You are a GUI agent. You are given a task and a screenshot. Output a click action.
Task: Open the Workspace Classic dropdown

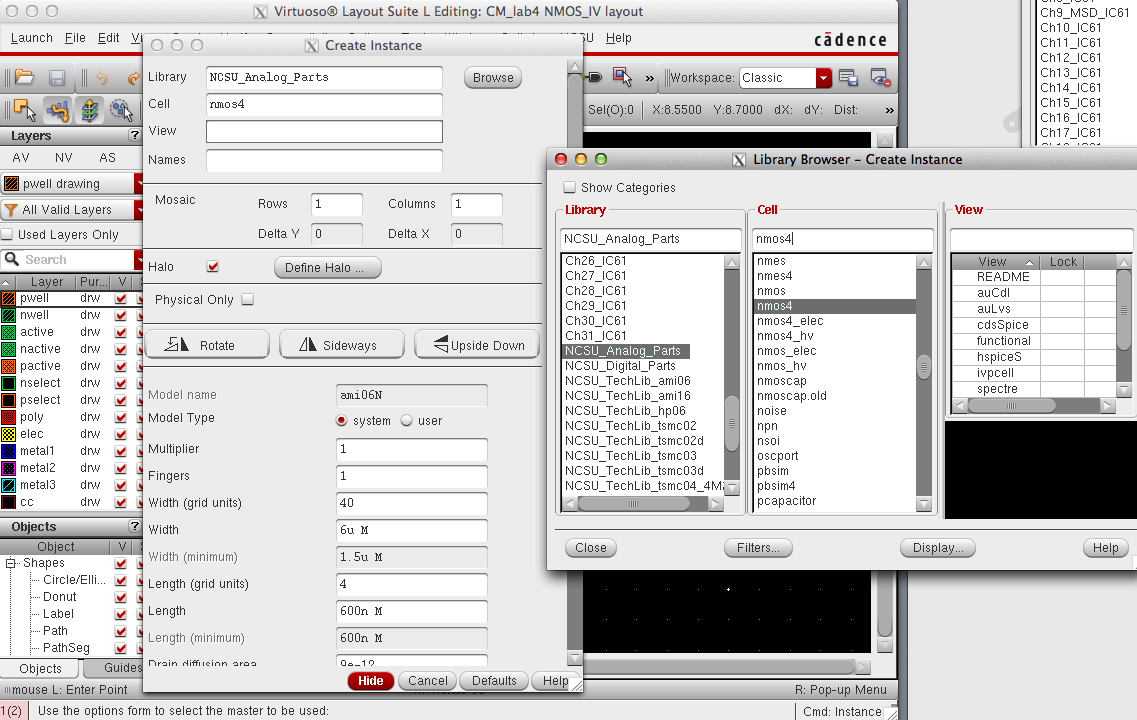tap(823, 78)
